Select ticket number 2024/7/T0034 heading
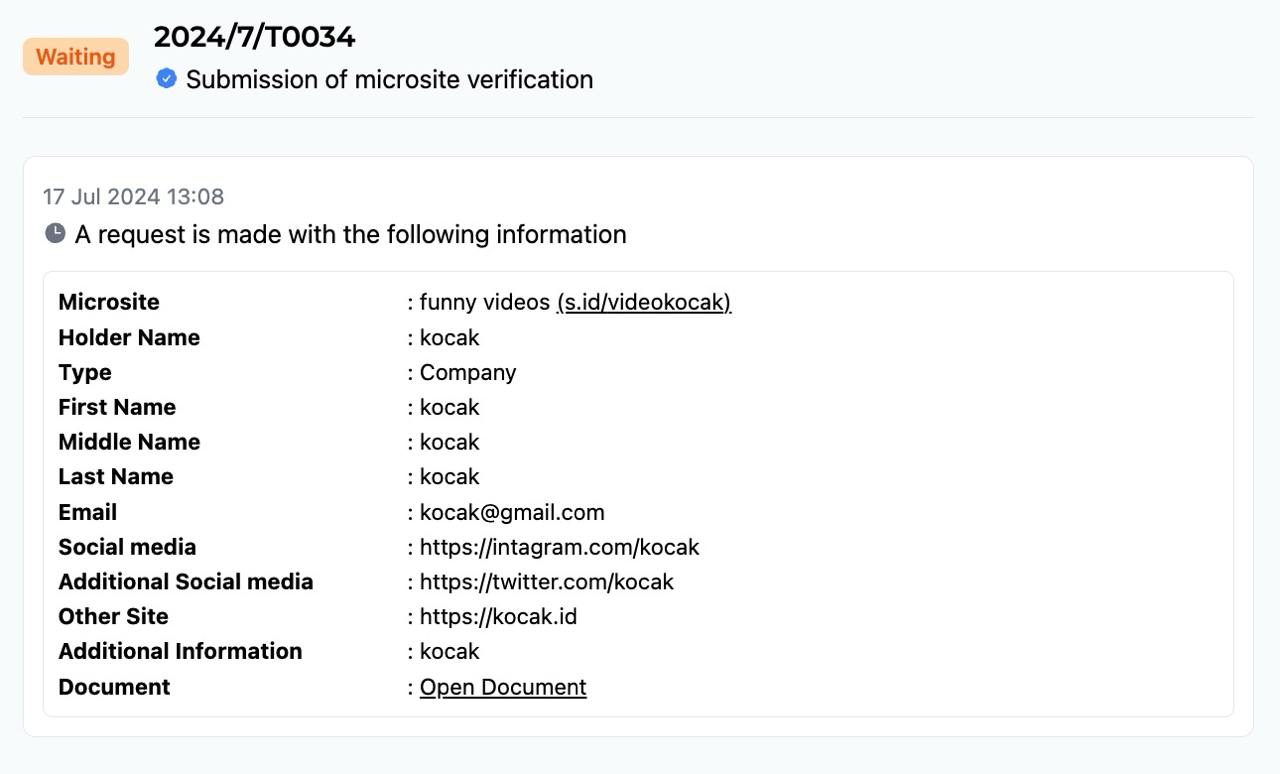Screen dimensions: 1280x774 pyautogui.click(x=254, y=37)
